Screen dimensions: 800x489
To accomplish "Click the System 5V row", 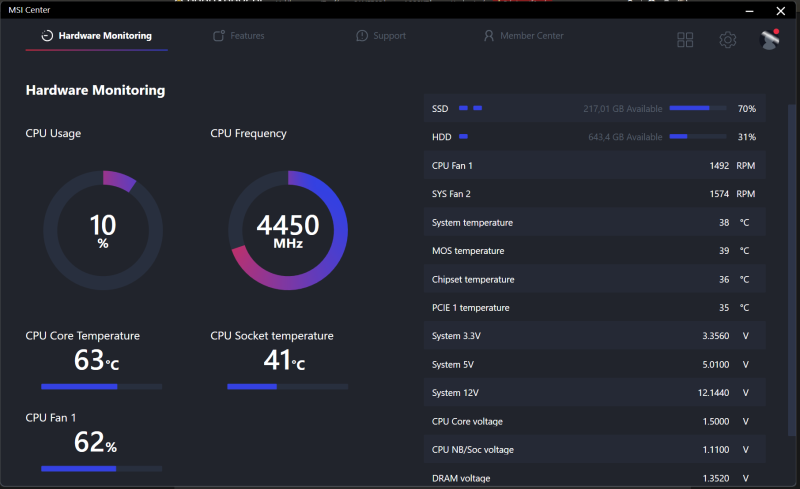I will tap(594, 364).
